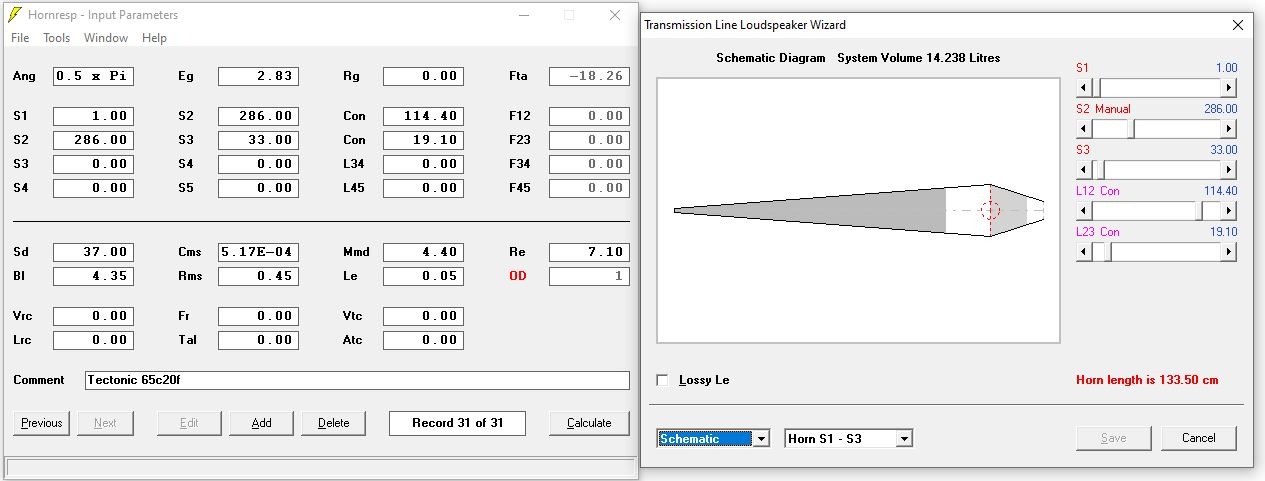The width and height of the screenshot is (1265, 481).
Task: Click the Eg field showing 2.83
Action: (x=258, y=76)
